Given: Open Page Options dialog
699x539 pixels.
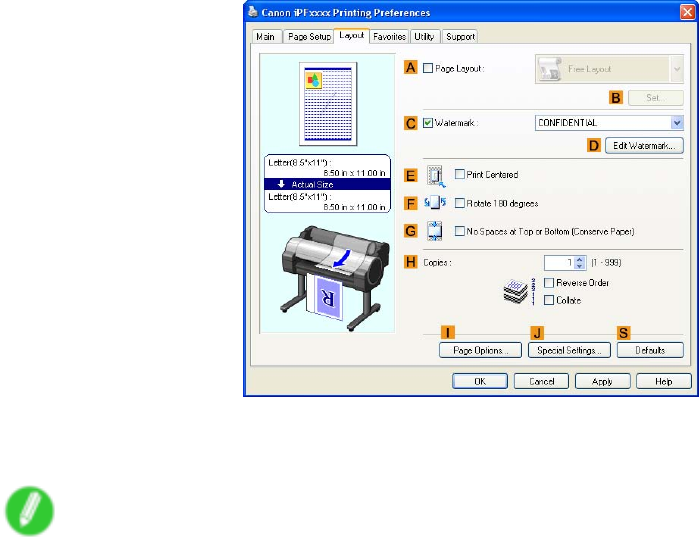Looking at the screenshot, I should point(480,350).
